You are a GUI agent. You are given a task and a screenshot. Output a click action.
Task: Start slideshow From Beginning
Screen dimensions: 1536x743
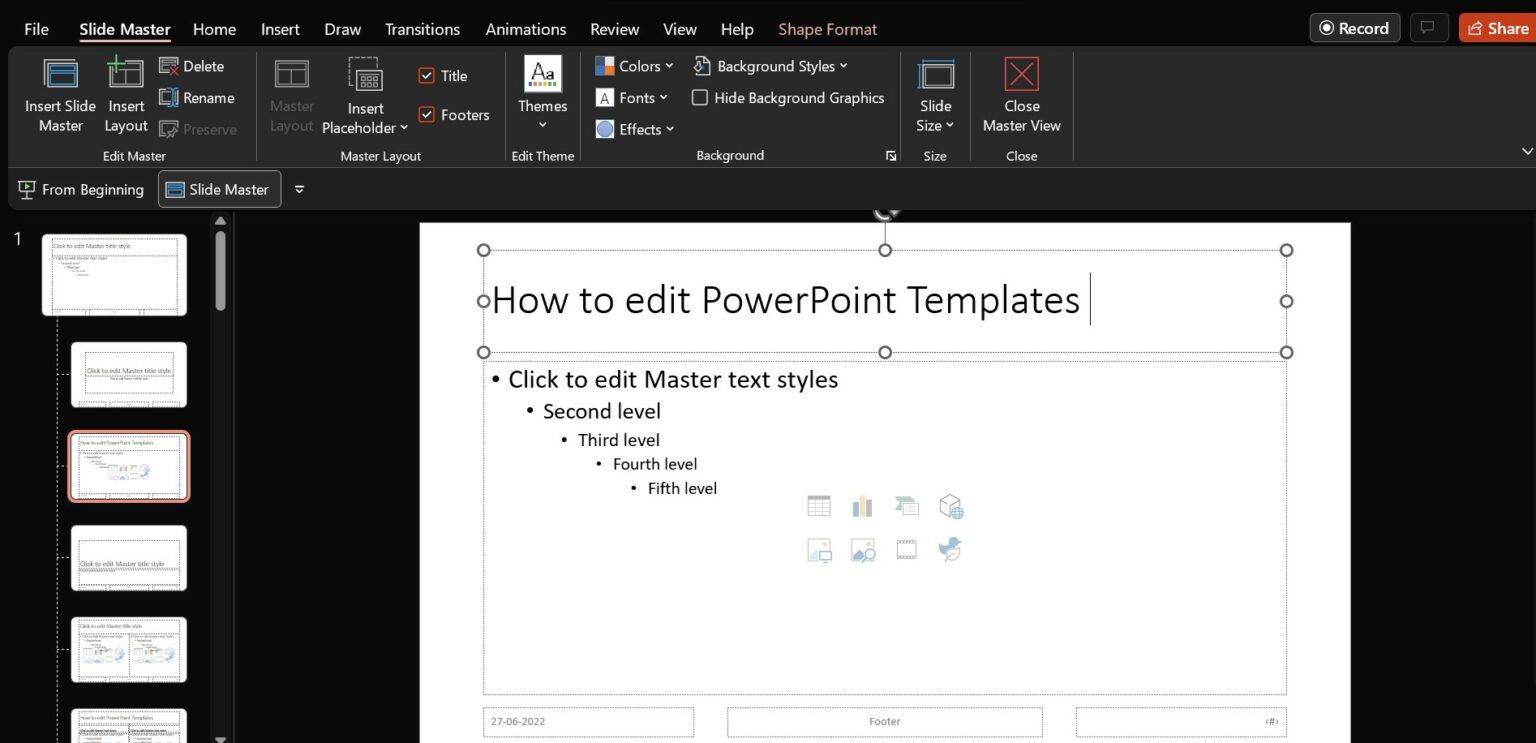[x=81, y=189]
